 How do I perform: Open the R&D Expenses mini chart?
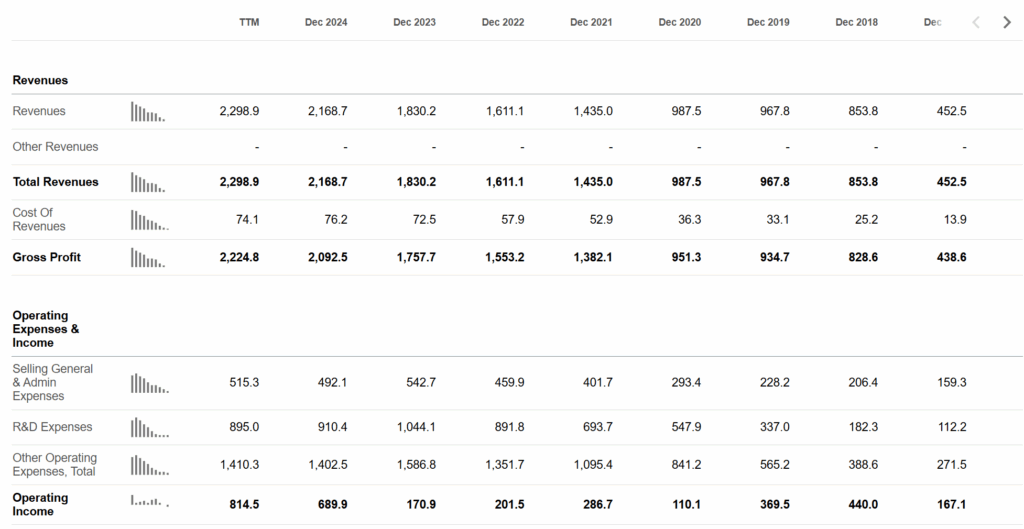pos(150,427)
